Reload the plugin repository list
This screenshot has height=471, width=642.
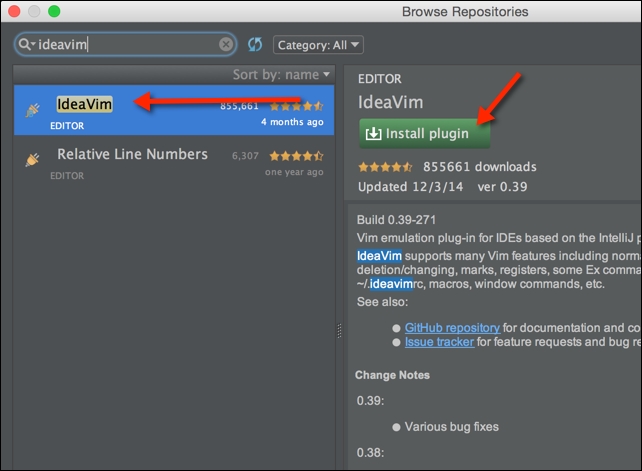[x=255, y=44]
